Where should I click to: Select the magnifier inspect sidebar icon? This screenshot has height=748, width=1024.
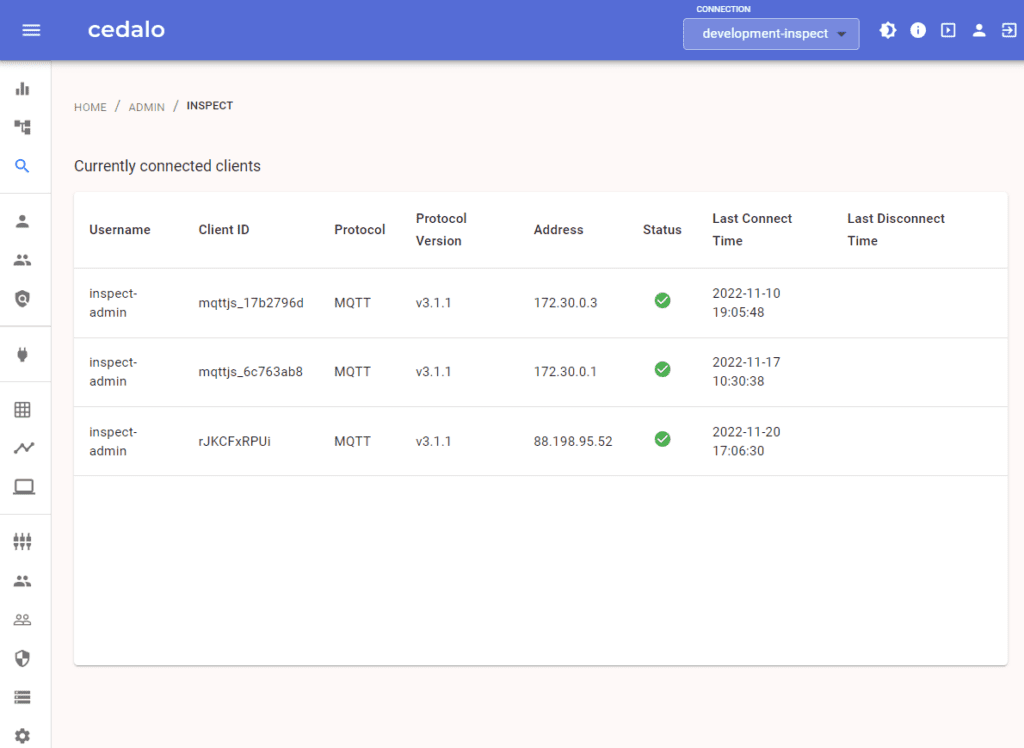point(22,166)
